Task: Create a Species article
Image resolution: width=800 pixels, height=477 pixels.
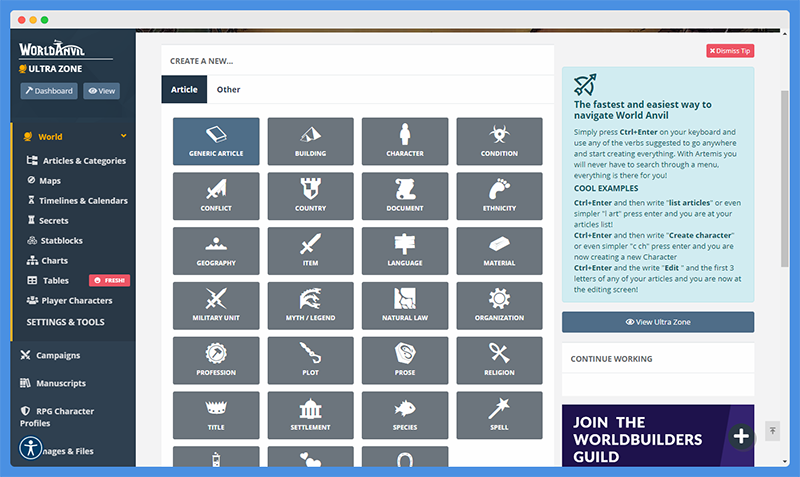Action: click(405, 415)
